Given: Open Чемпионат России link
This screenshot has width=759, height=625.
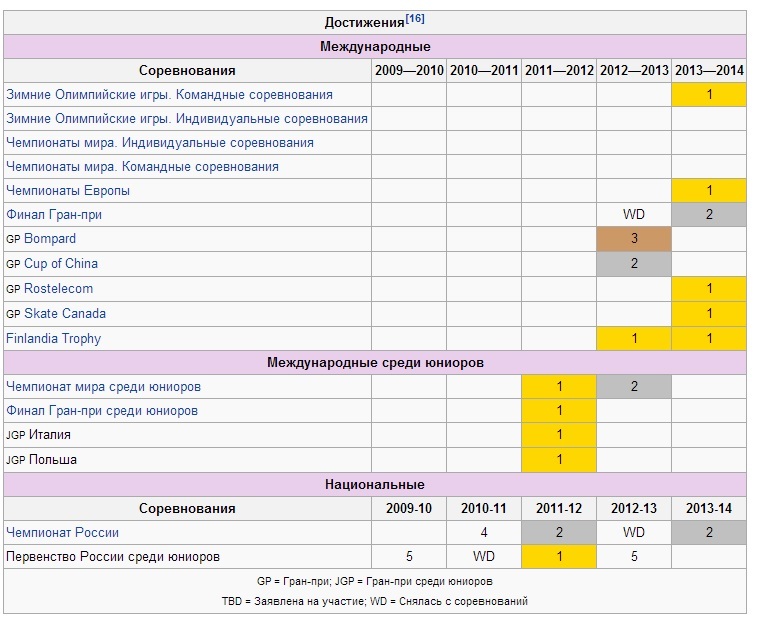Looking at the screenshot, I should click(x=62, y=533).
